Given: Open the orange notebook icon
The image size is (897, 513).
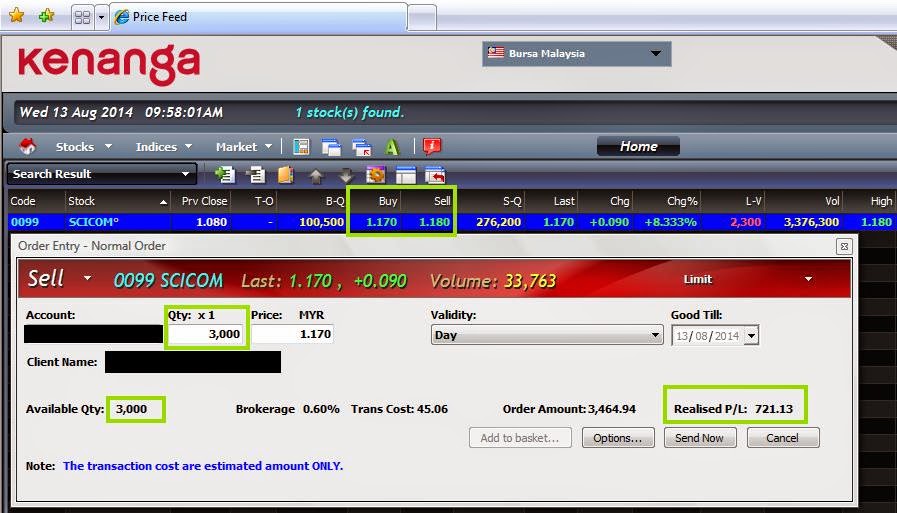Looking at the screenshot, I should coord(285,174).
